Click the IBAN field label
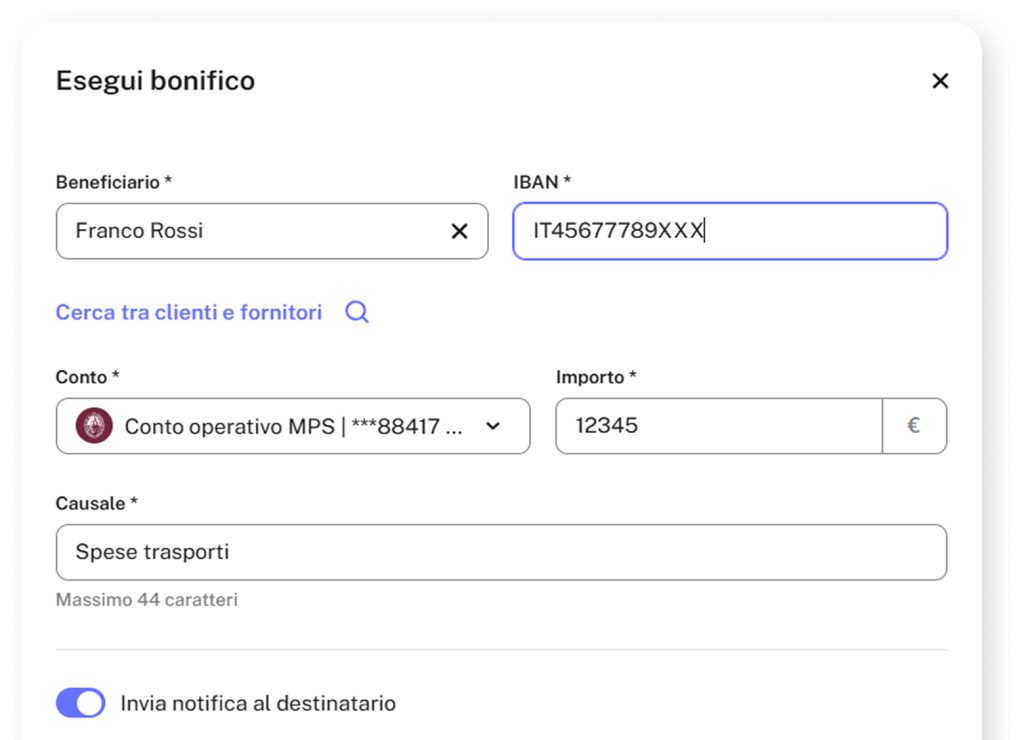Viewport: 1024px width, 740px height. pyautogui.click(x=542, y=182)
